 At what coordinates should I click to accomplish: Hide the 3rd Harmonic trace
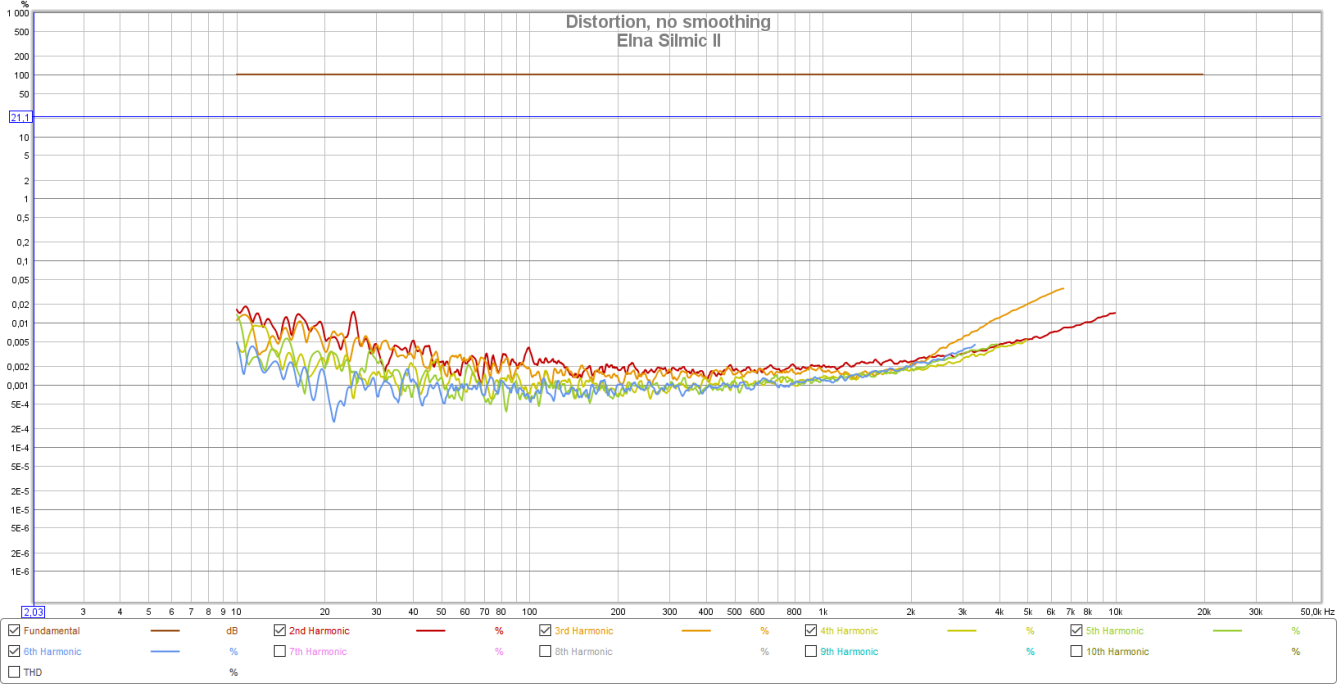tap(545, 631)
